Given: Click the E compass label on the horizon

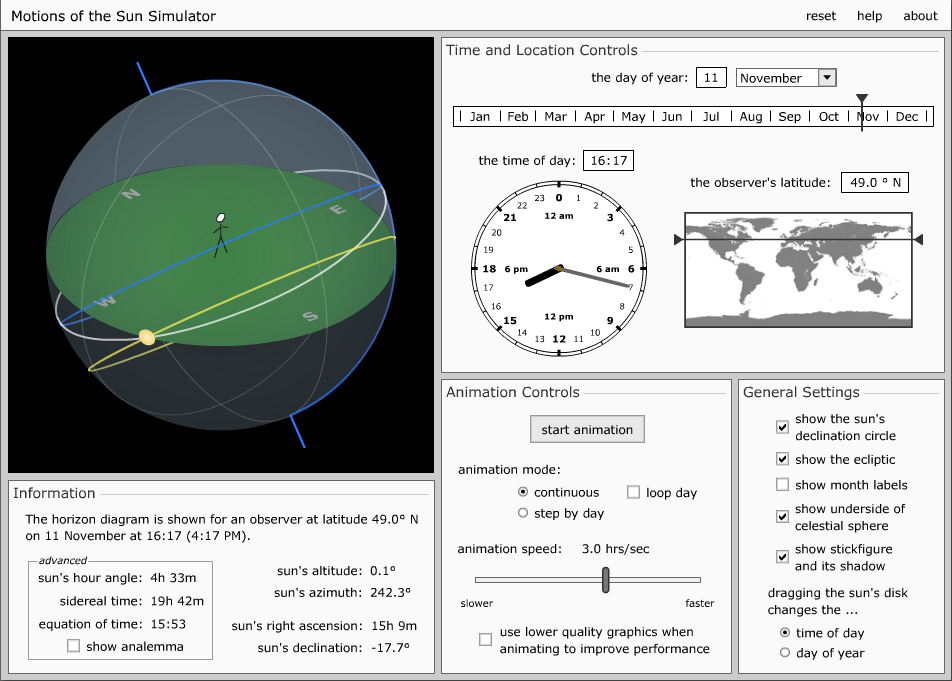Looking at the screenshot, I should (x=338, y=209).
